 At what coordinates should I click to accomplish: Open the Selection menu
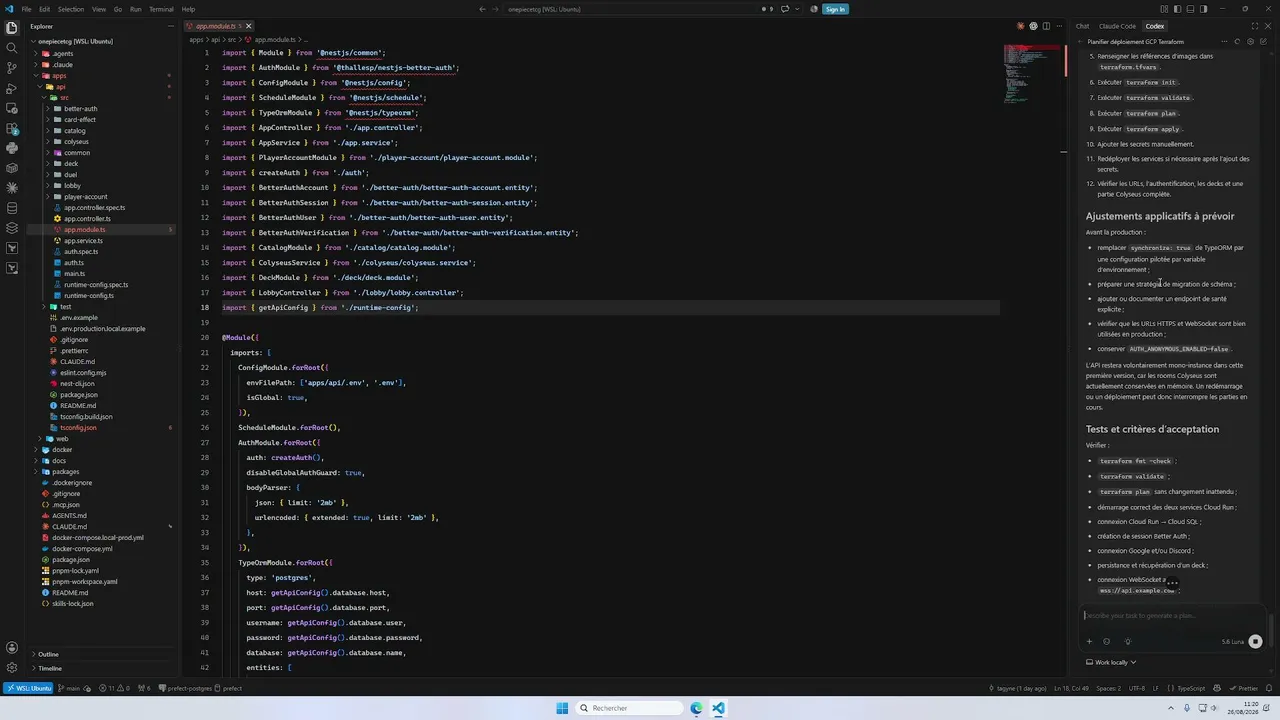pyautogui.click(x=71, y=9)
